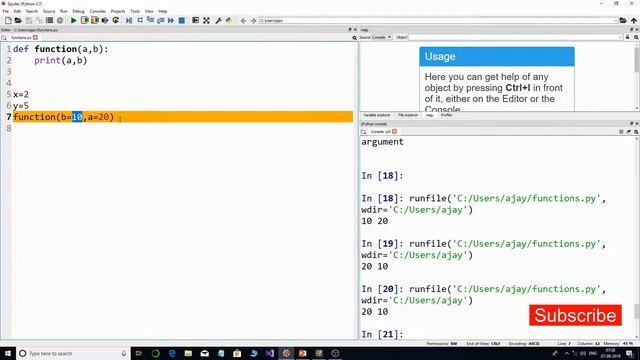Browse console tabs folder icon
Screen dimensions: 640x360
tap(364, 132)
